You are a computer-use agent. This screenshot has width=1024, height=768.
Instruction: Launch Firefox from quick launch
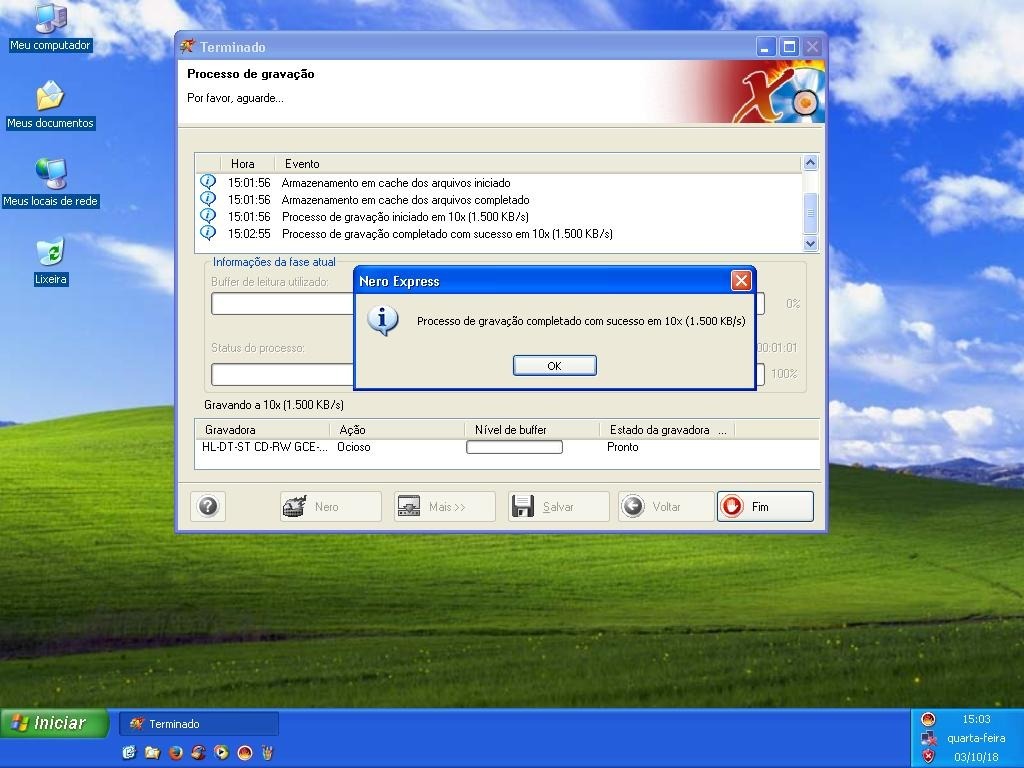176,752
